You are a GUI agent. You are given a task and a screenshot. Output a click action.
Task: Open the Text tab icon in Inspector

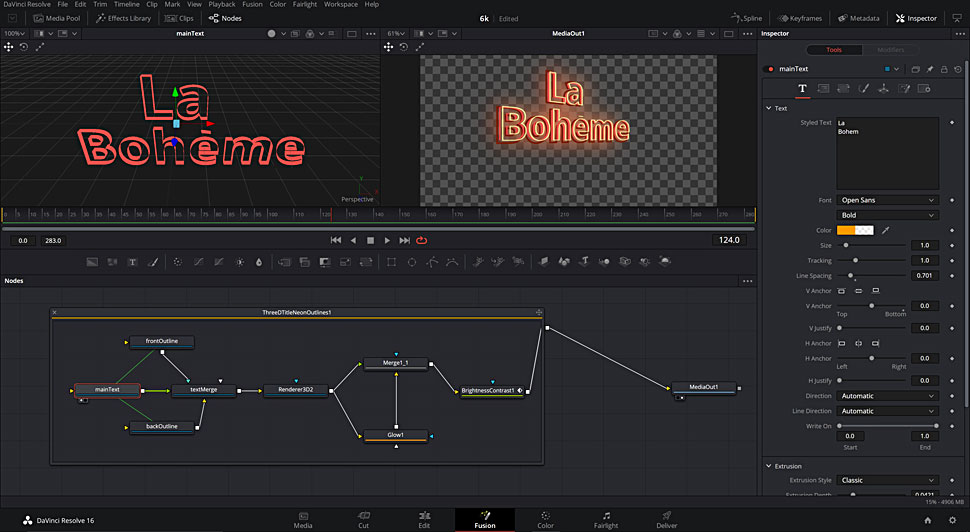point(802,88)
